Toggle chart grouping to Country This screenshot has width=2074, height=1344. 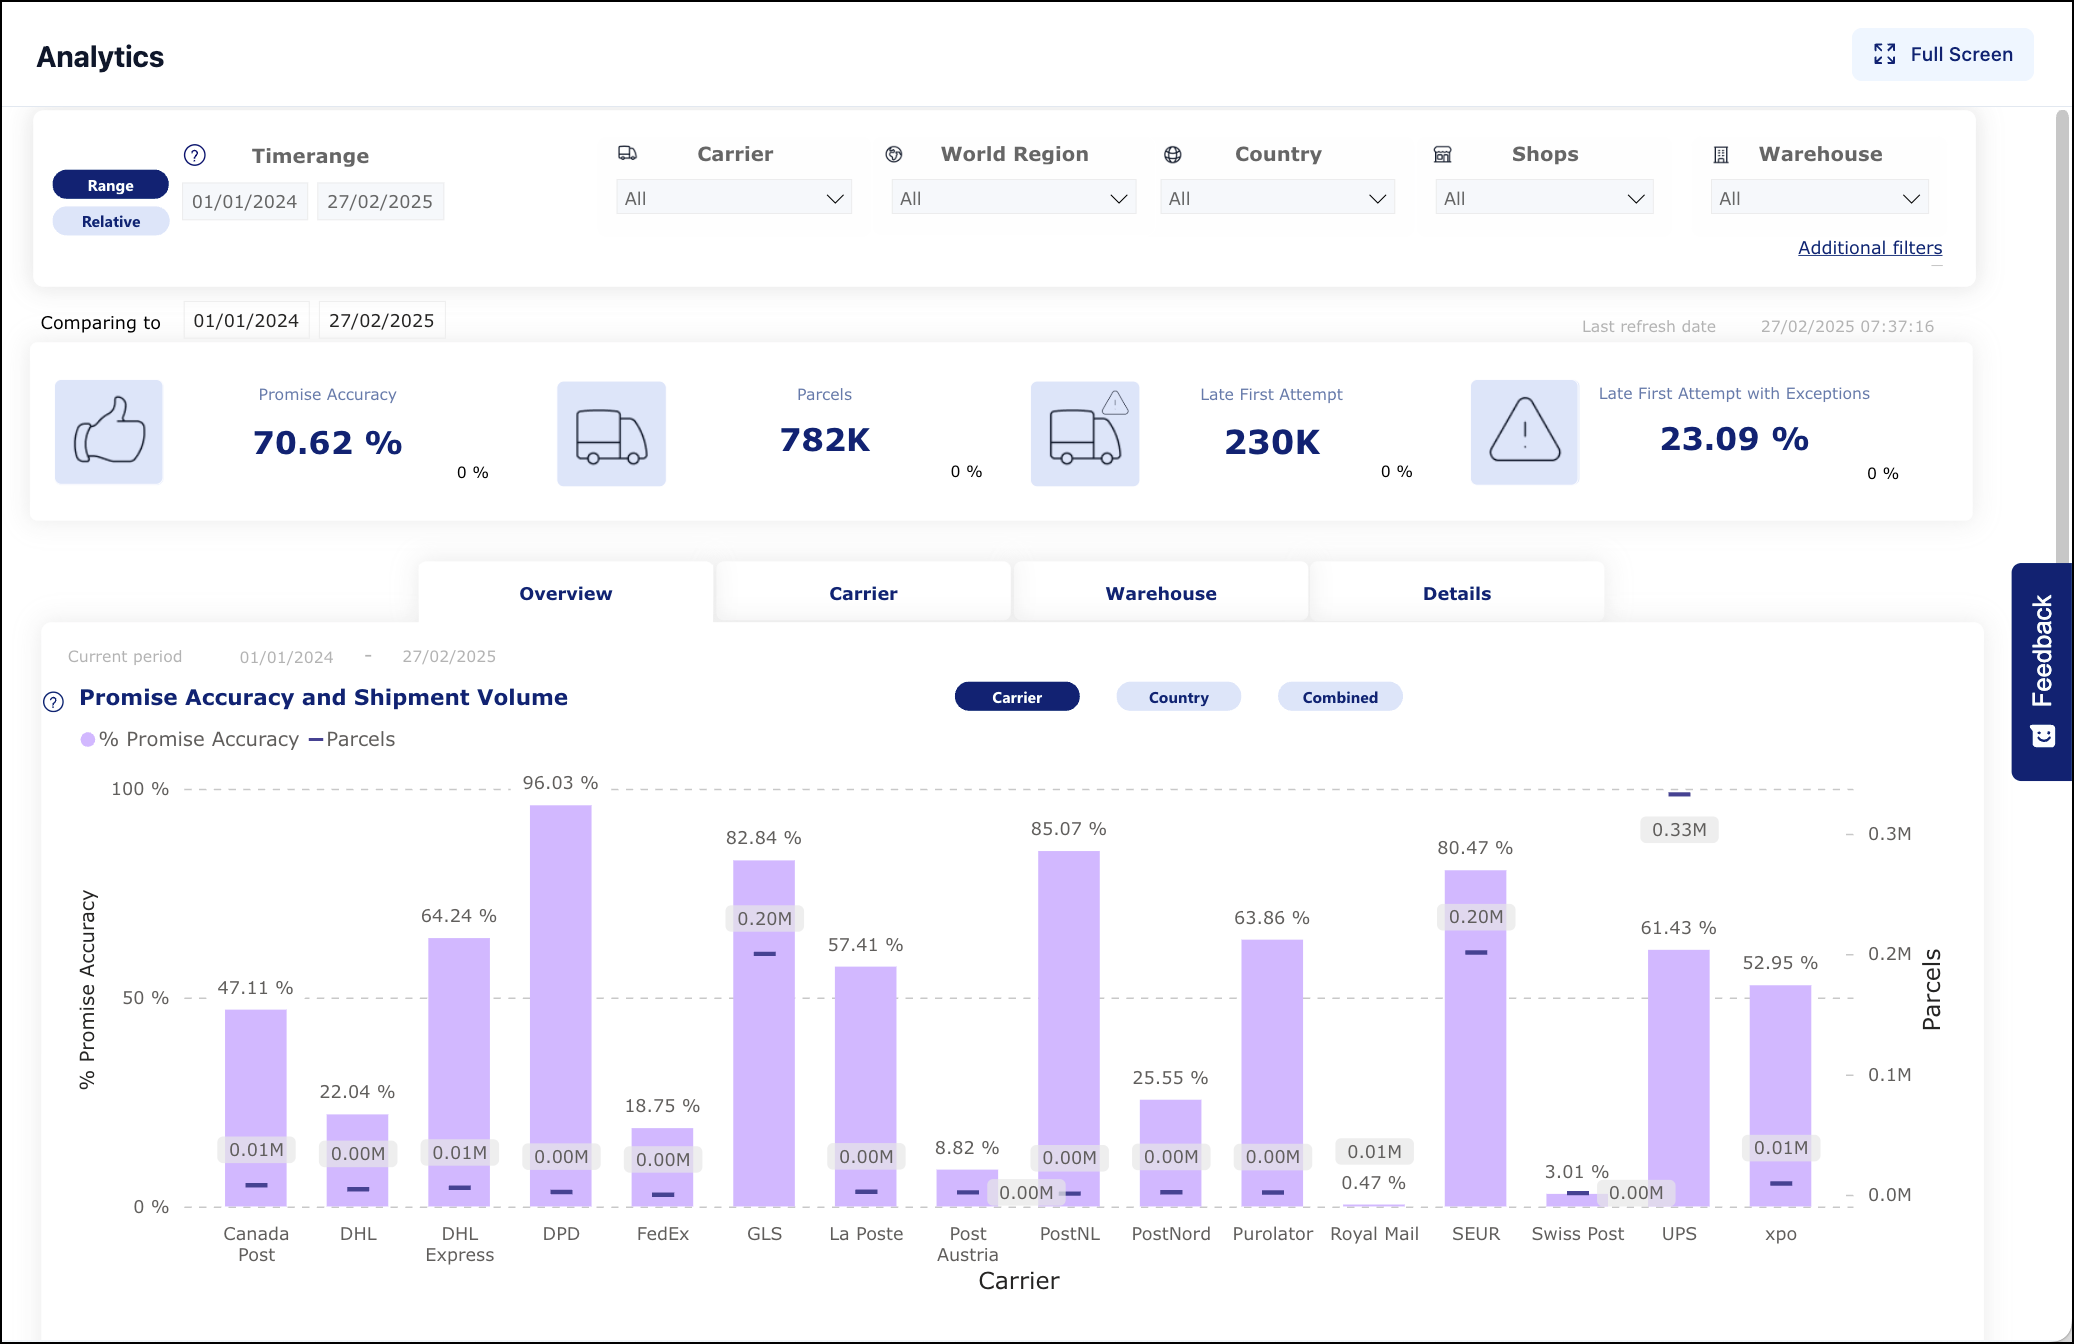click(x=1178, y=697)
